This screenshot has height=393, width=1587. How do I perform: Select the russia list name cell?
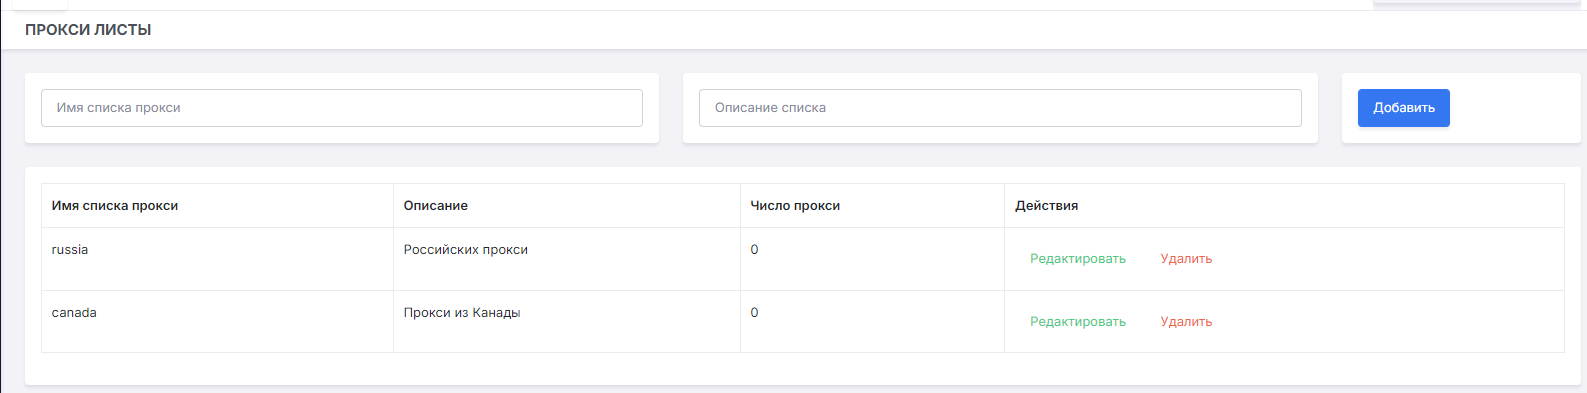point(217,259)
